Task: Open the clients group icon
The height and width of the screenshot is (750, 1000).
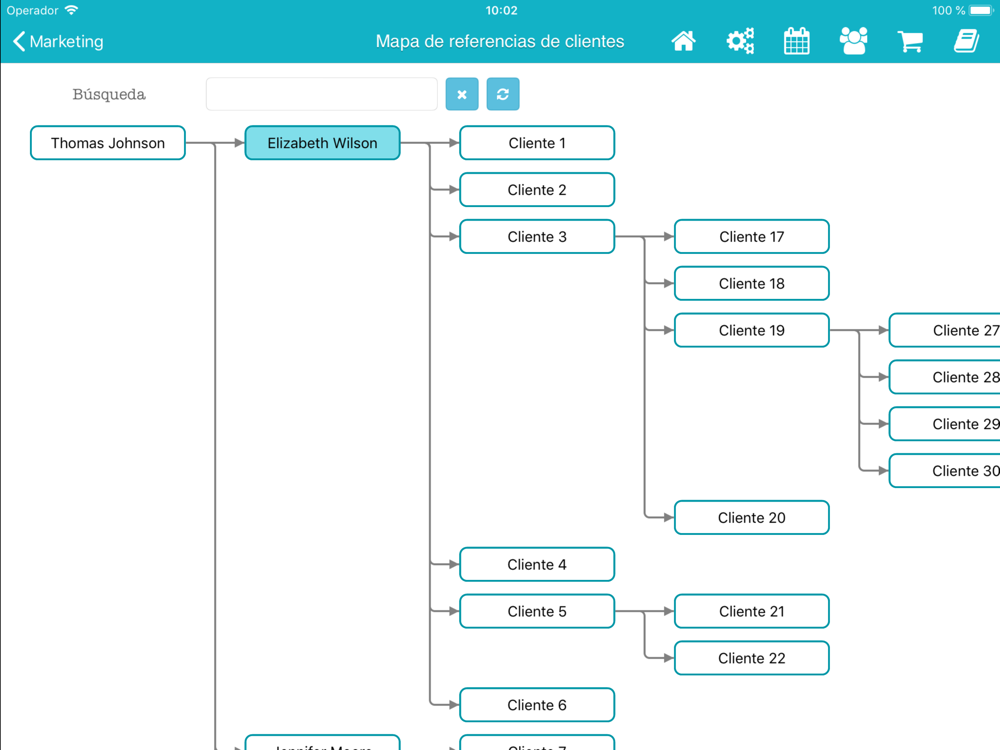Action: pyautogui.click(x=853, y=41)
